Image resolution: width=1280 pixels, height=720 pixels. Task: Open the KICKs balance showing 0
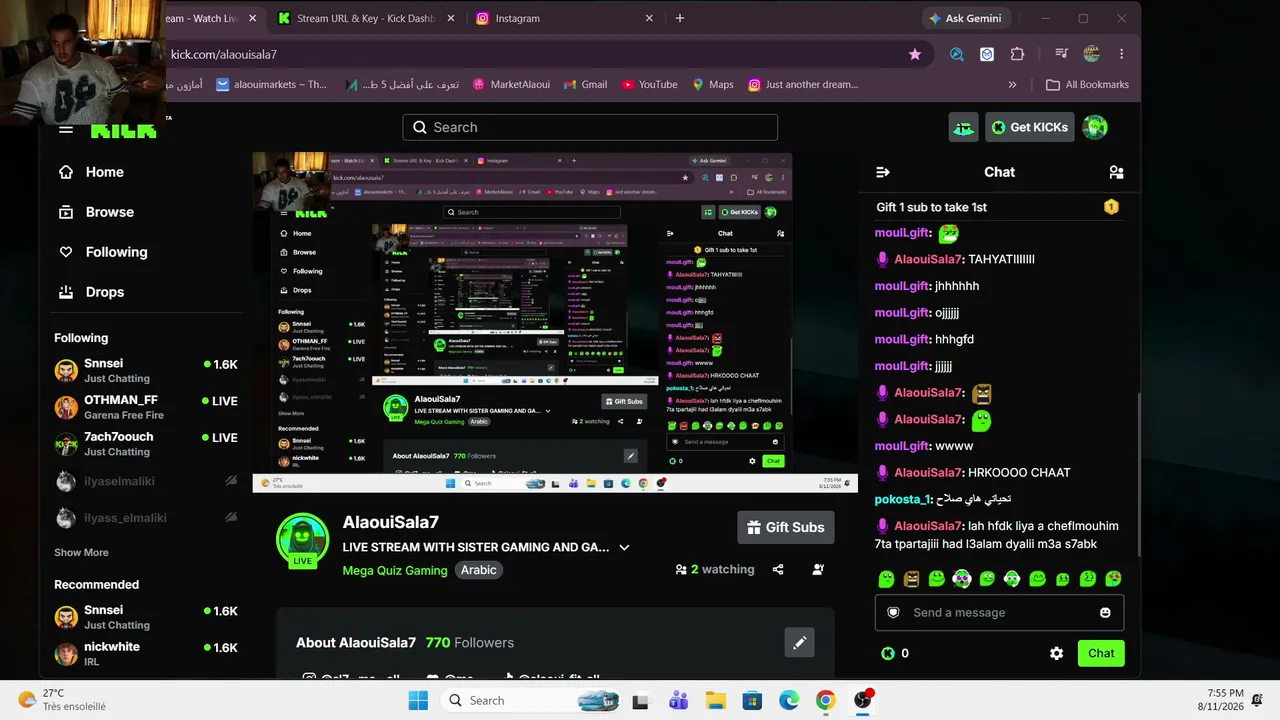[x=895, y=653]
